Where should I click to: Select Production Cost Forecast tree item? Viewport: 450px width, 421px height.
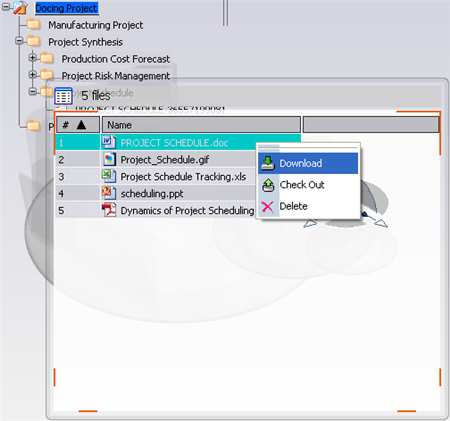(116, 59)
